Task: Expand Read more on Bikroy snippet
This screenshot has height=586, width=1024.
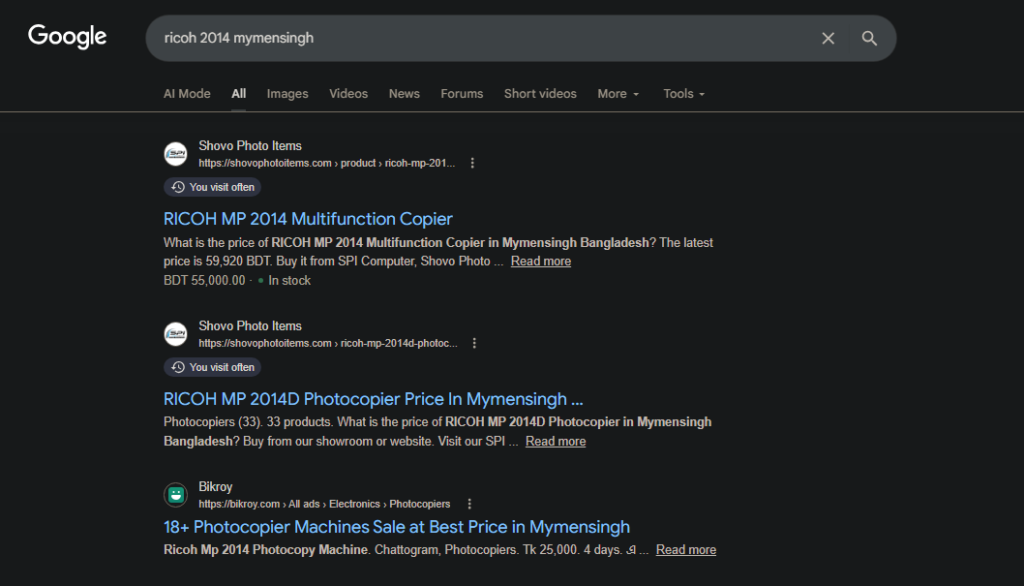Action: point(686,550)
